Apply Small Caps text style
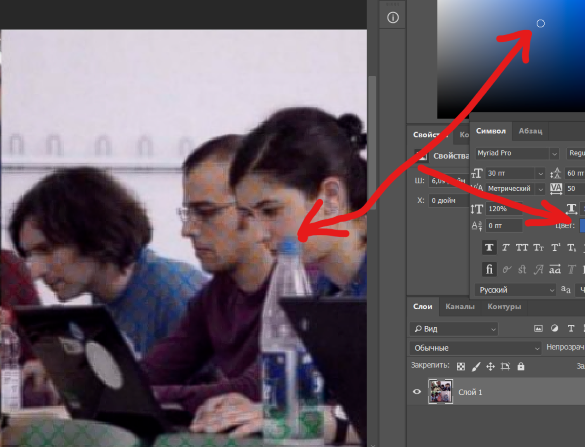This screenshot has width=585, height=447. coord(538,248)
